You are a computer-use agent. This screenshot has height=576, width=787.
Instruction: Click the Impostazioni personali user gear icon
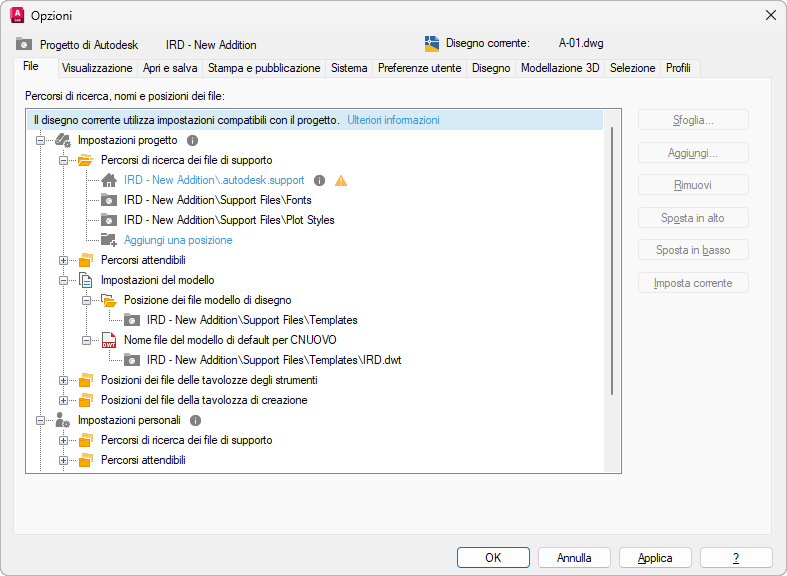pos(63,420)
